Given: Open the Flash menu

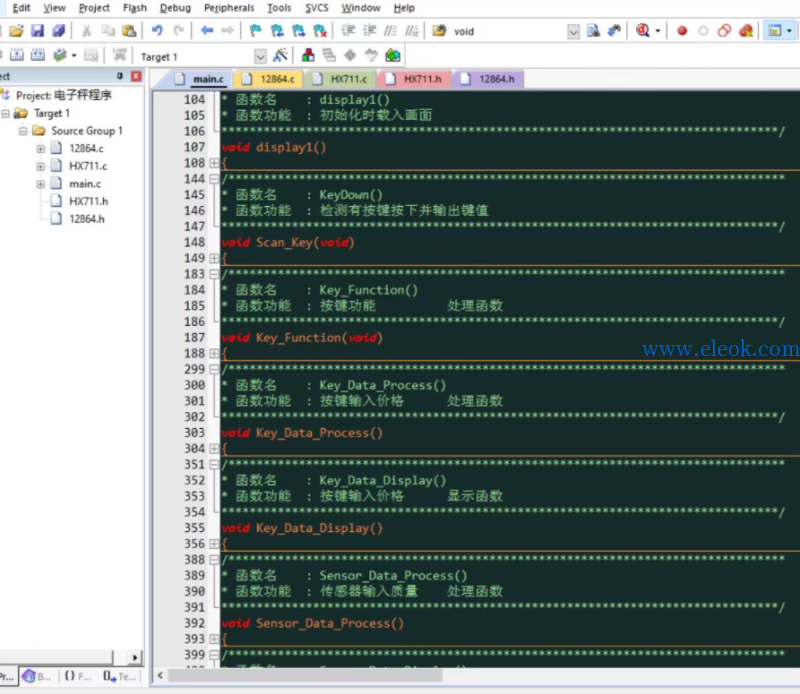Looking at the screenshot, I should tap(135, 8).
